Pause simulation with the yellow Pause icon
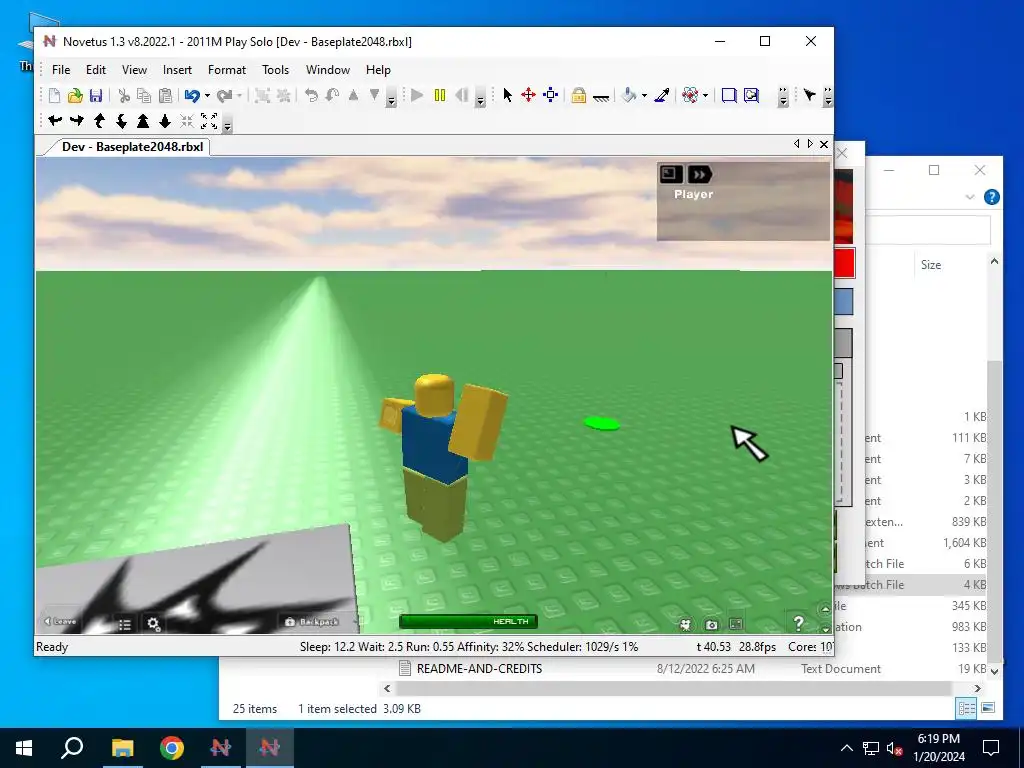This screenshot has width=1024, height=768. coord(440,95)
